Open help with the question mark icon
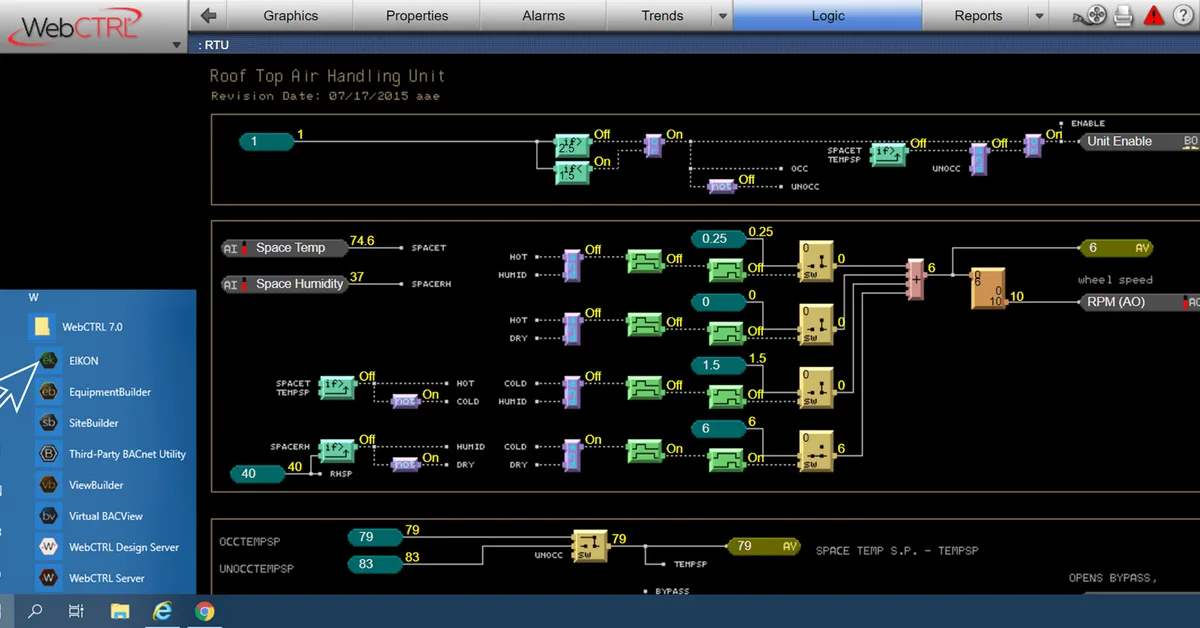 pos(1184,15)
